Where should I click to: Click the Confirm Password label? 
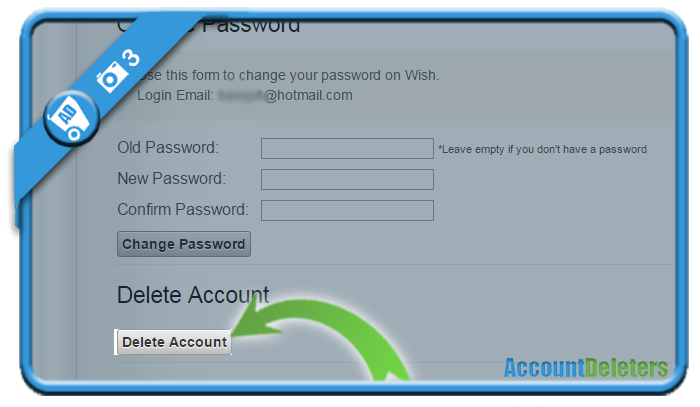(x=183, y=209)
